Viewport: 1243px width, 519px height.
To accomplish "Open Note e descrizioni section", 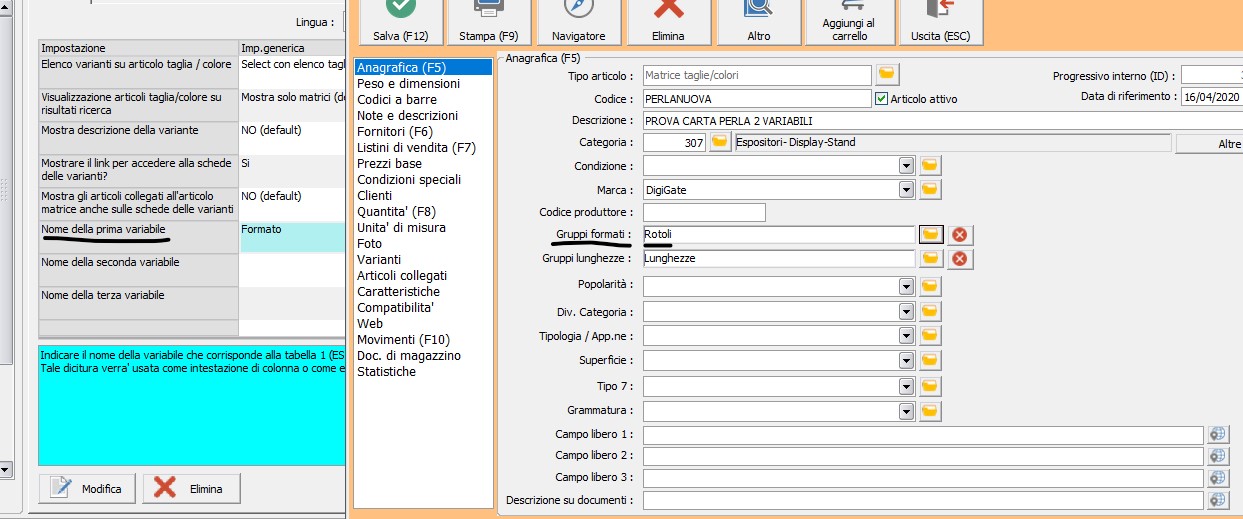I will [x=407, y=116].
